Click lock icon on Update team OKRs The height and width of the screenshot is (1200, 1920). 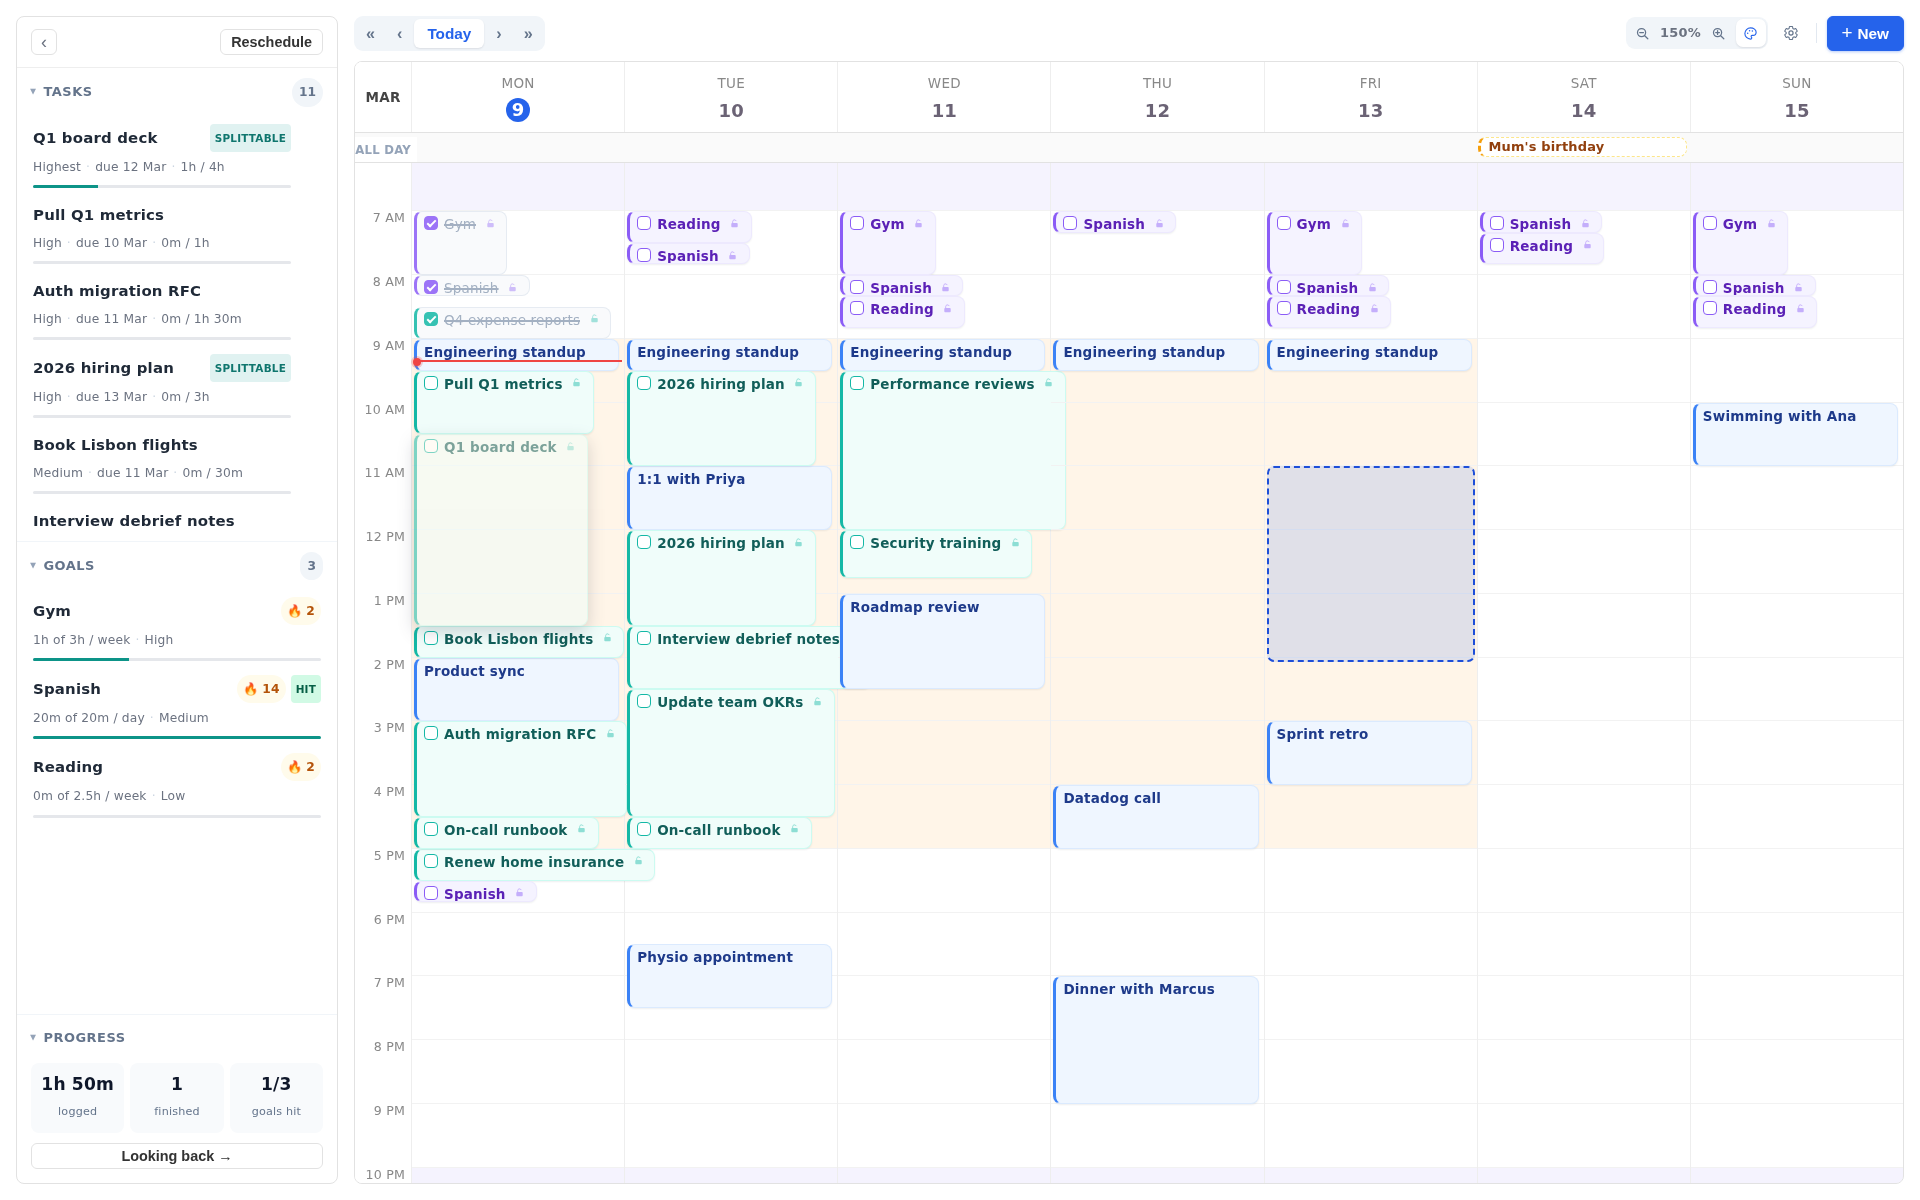817,702
